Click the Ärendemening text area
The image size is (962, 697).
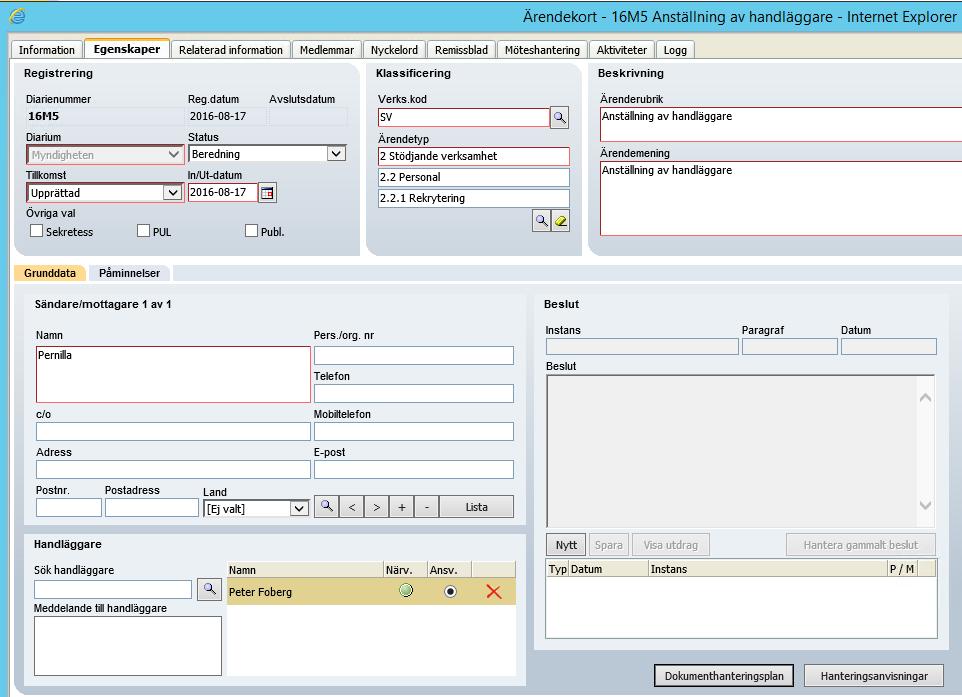[x=780, y=198]
